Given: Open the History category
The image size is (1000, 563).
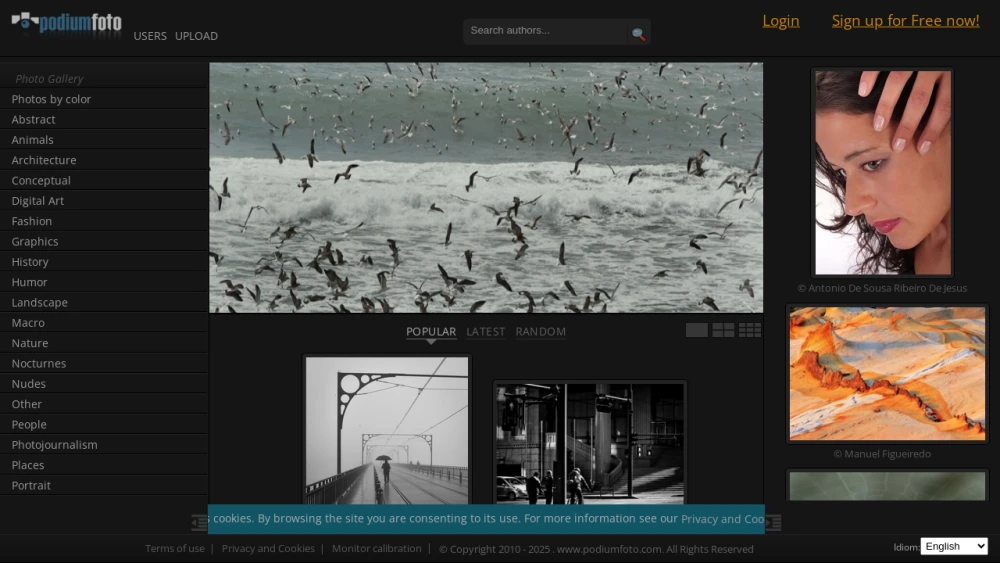Looking at the screenshot, I should click(104, 263).
